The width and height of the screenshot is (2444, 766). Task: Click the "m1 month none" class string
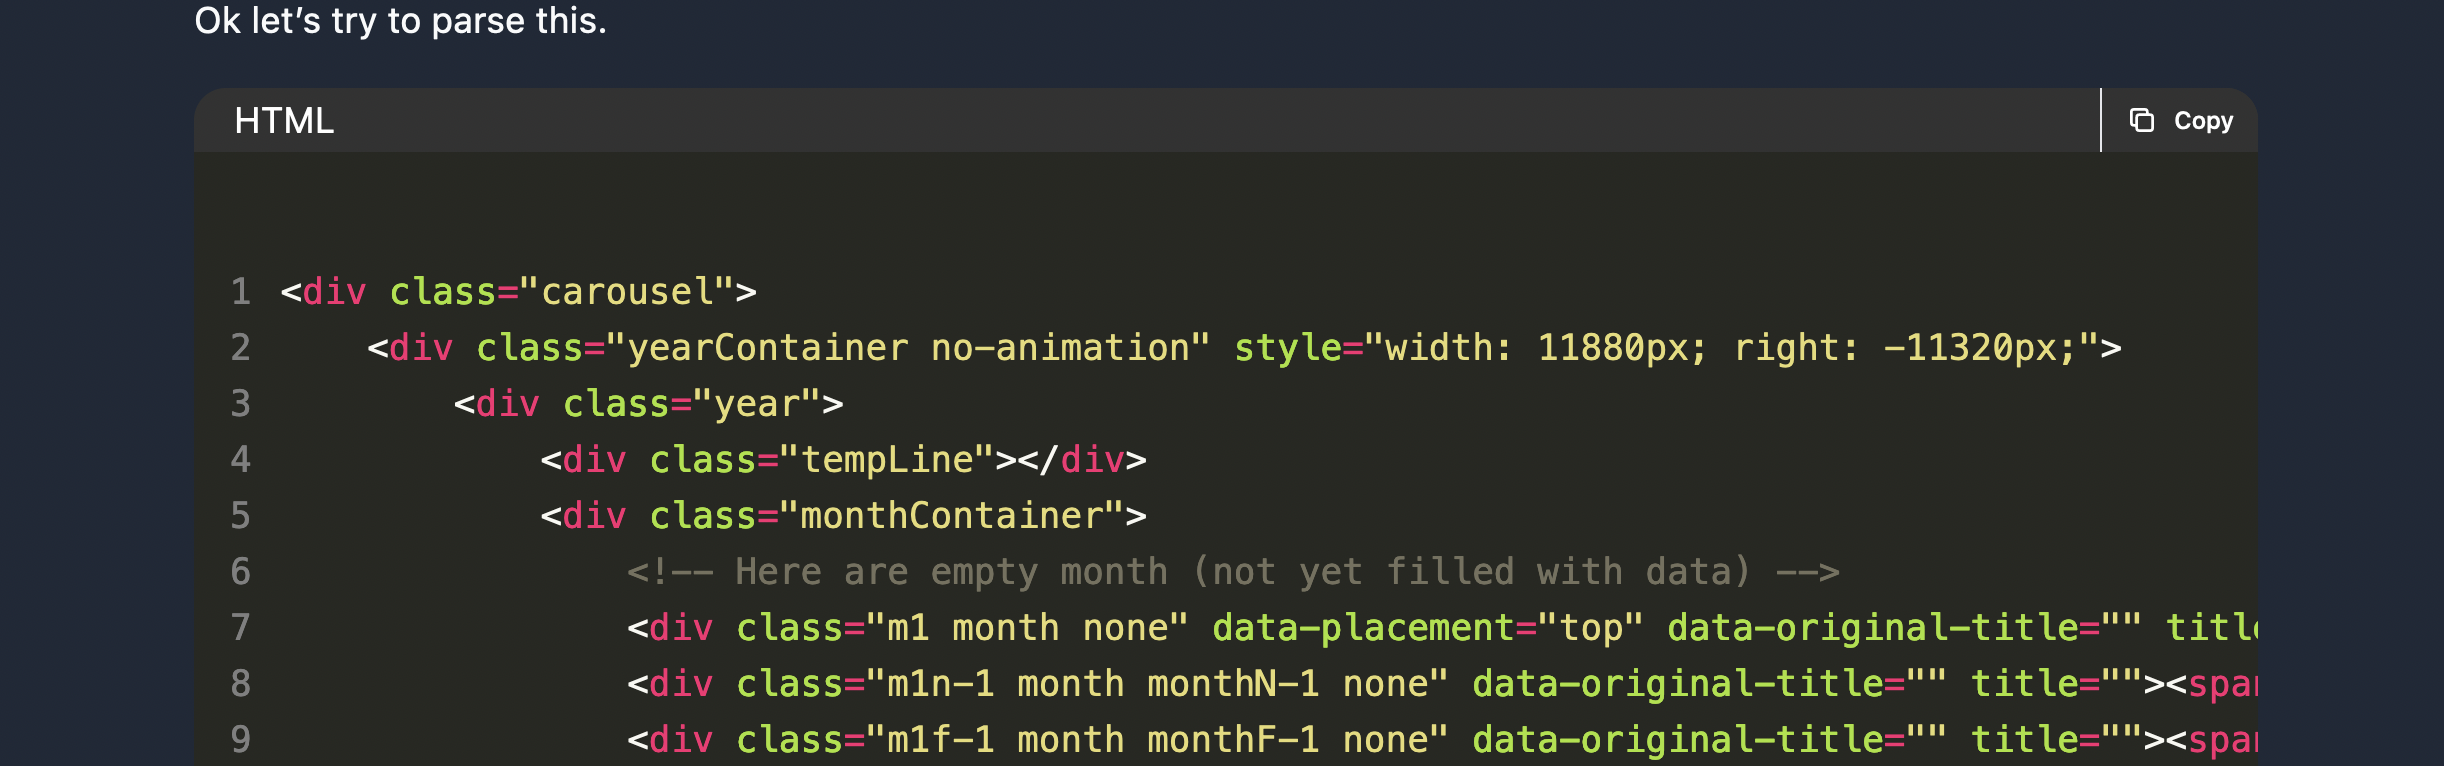click(1027, 628)
